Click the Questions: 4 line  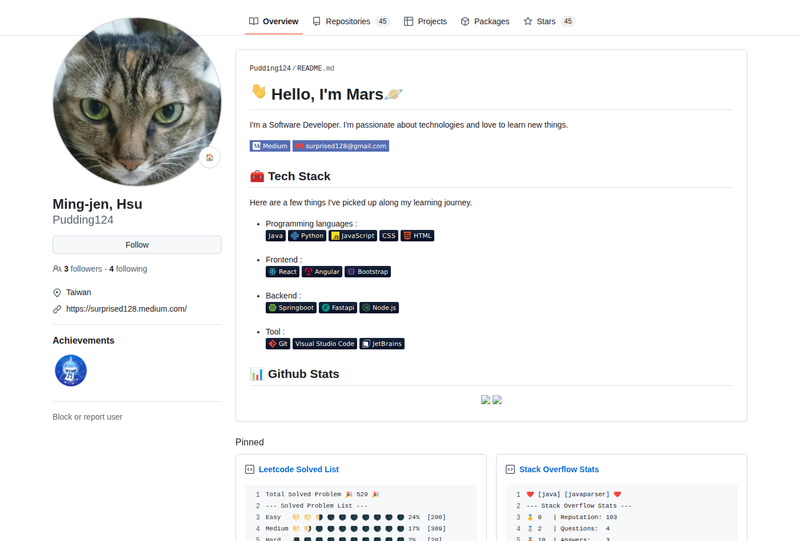(585, 529)
